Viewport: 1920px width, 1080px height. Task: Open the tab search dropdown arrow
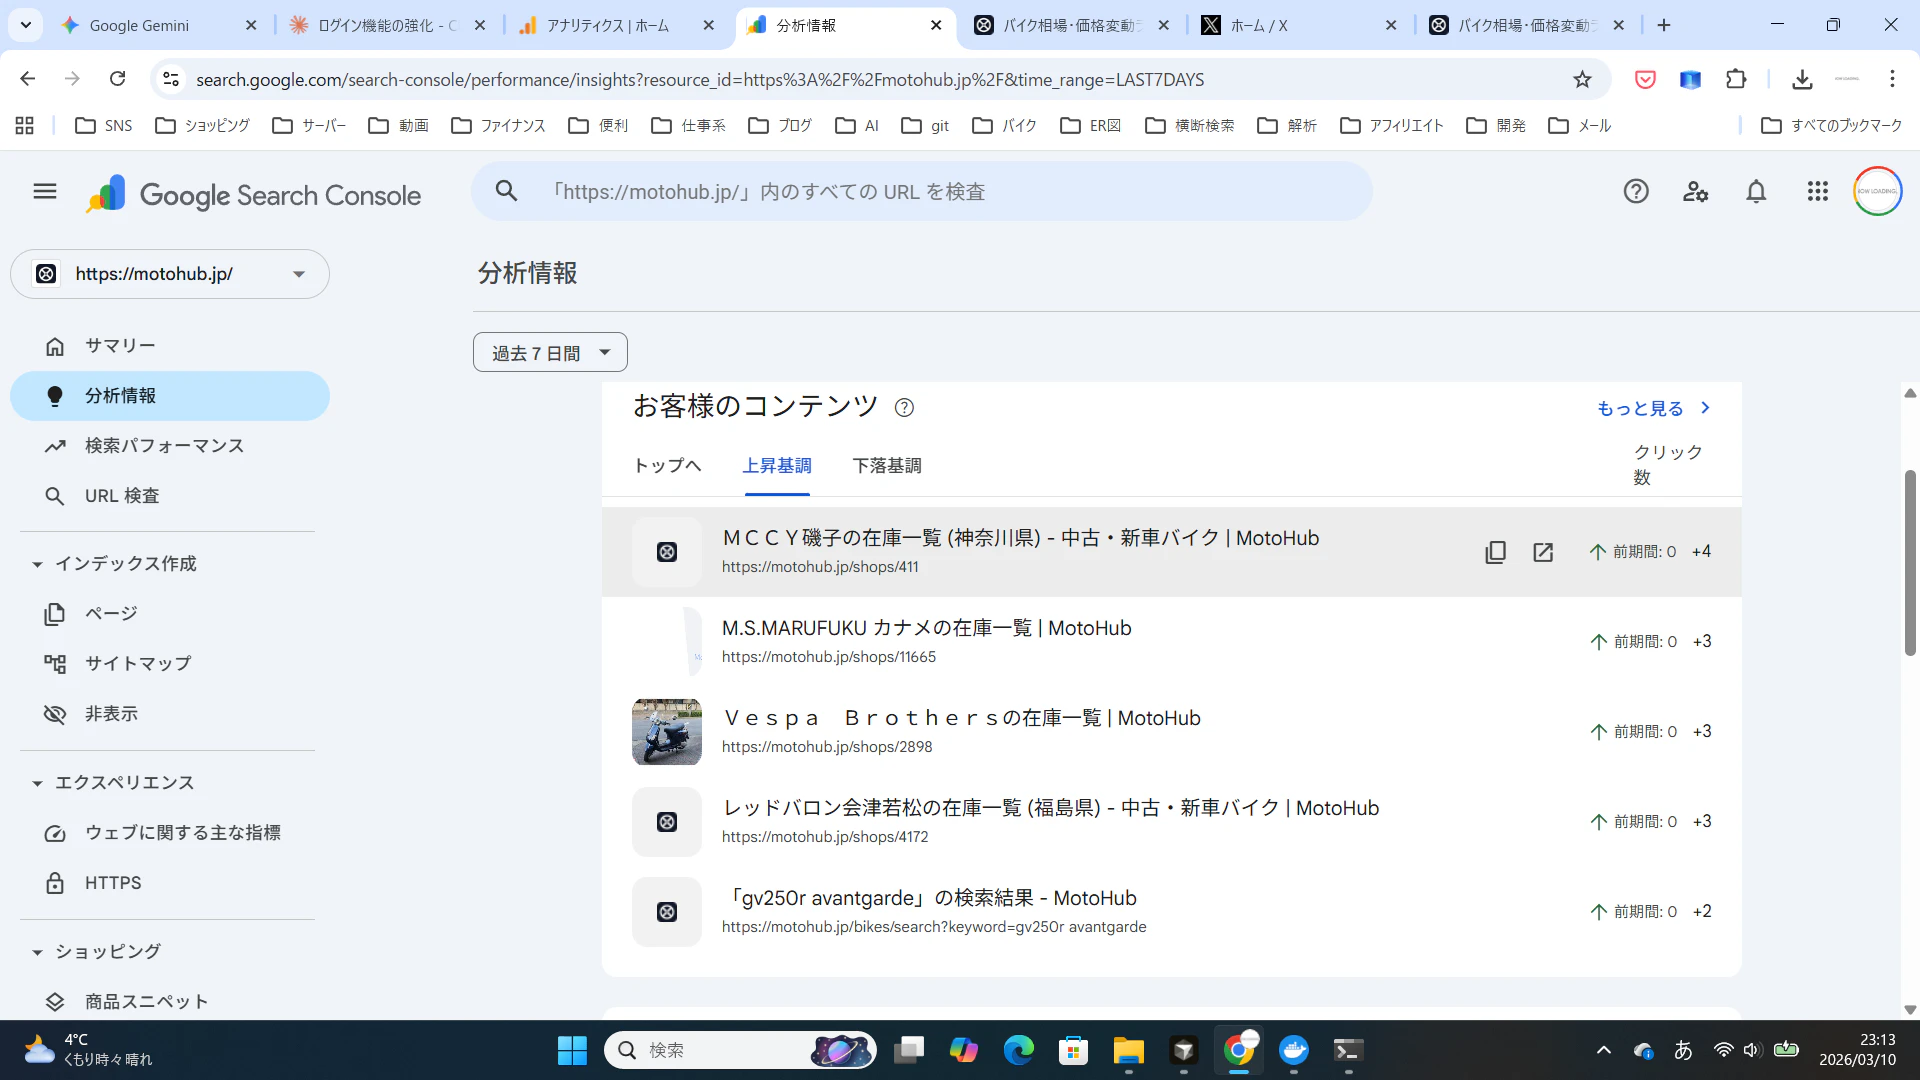pos(26,25)
